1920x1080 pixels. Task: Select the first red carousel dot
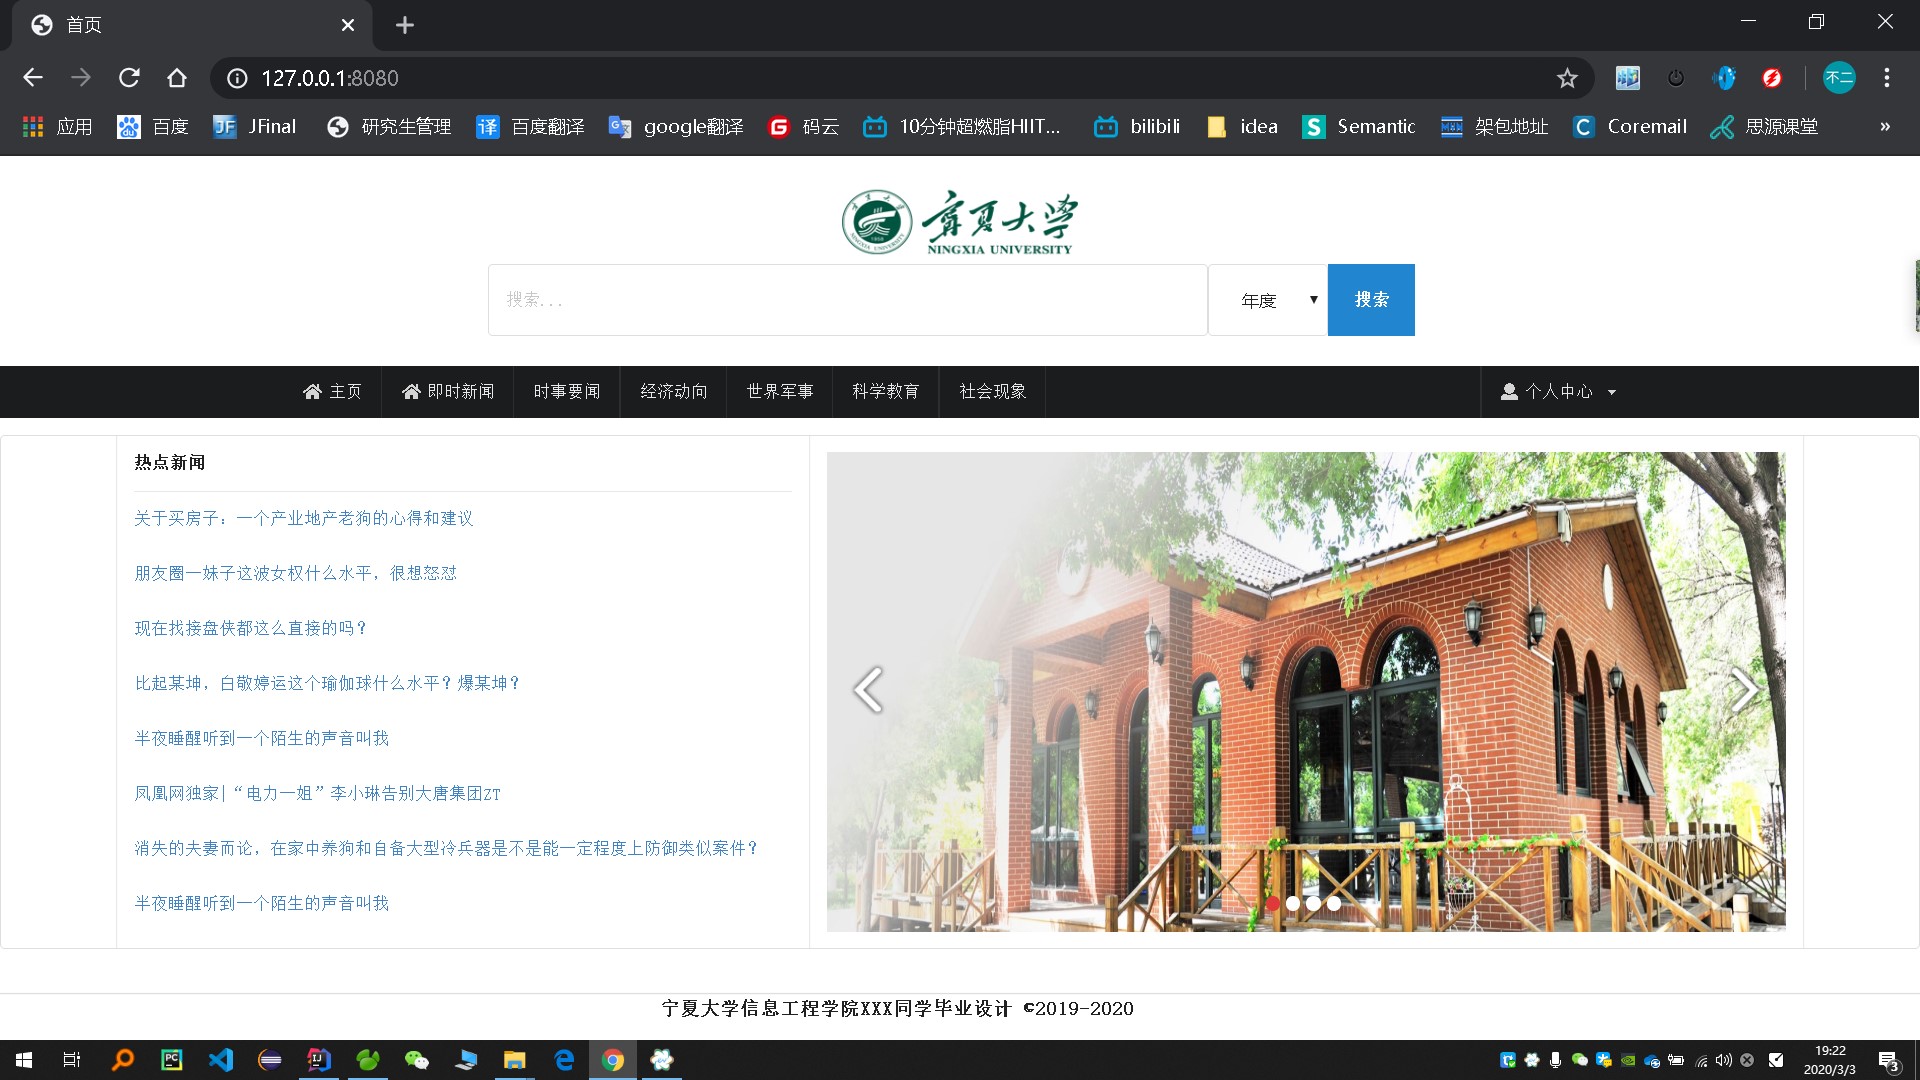[x=1273, y=903]
